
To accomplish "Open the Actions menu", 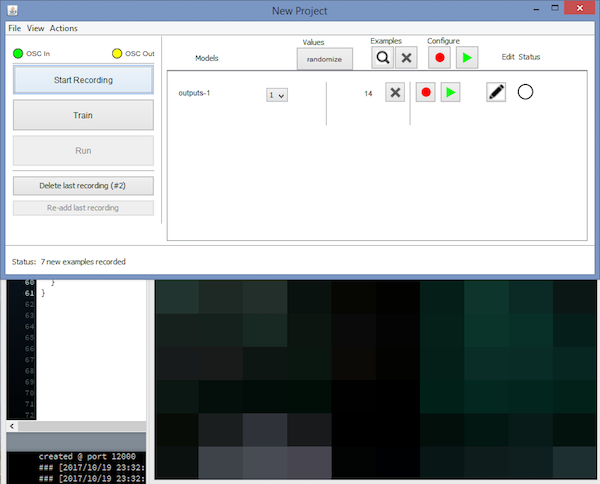I will pos(63,28).
